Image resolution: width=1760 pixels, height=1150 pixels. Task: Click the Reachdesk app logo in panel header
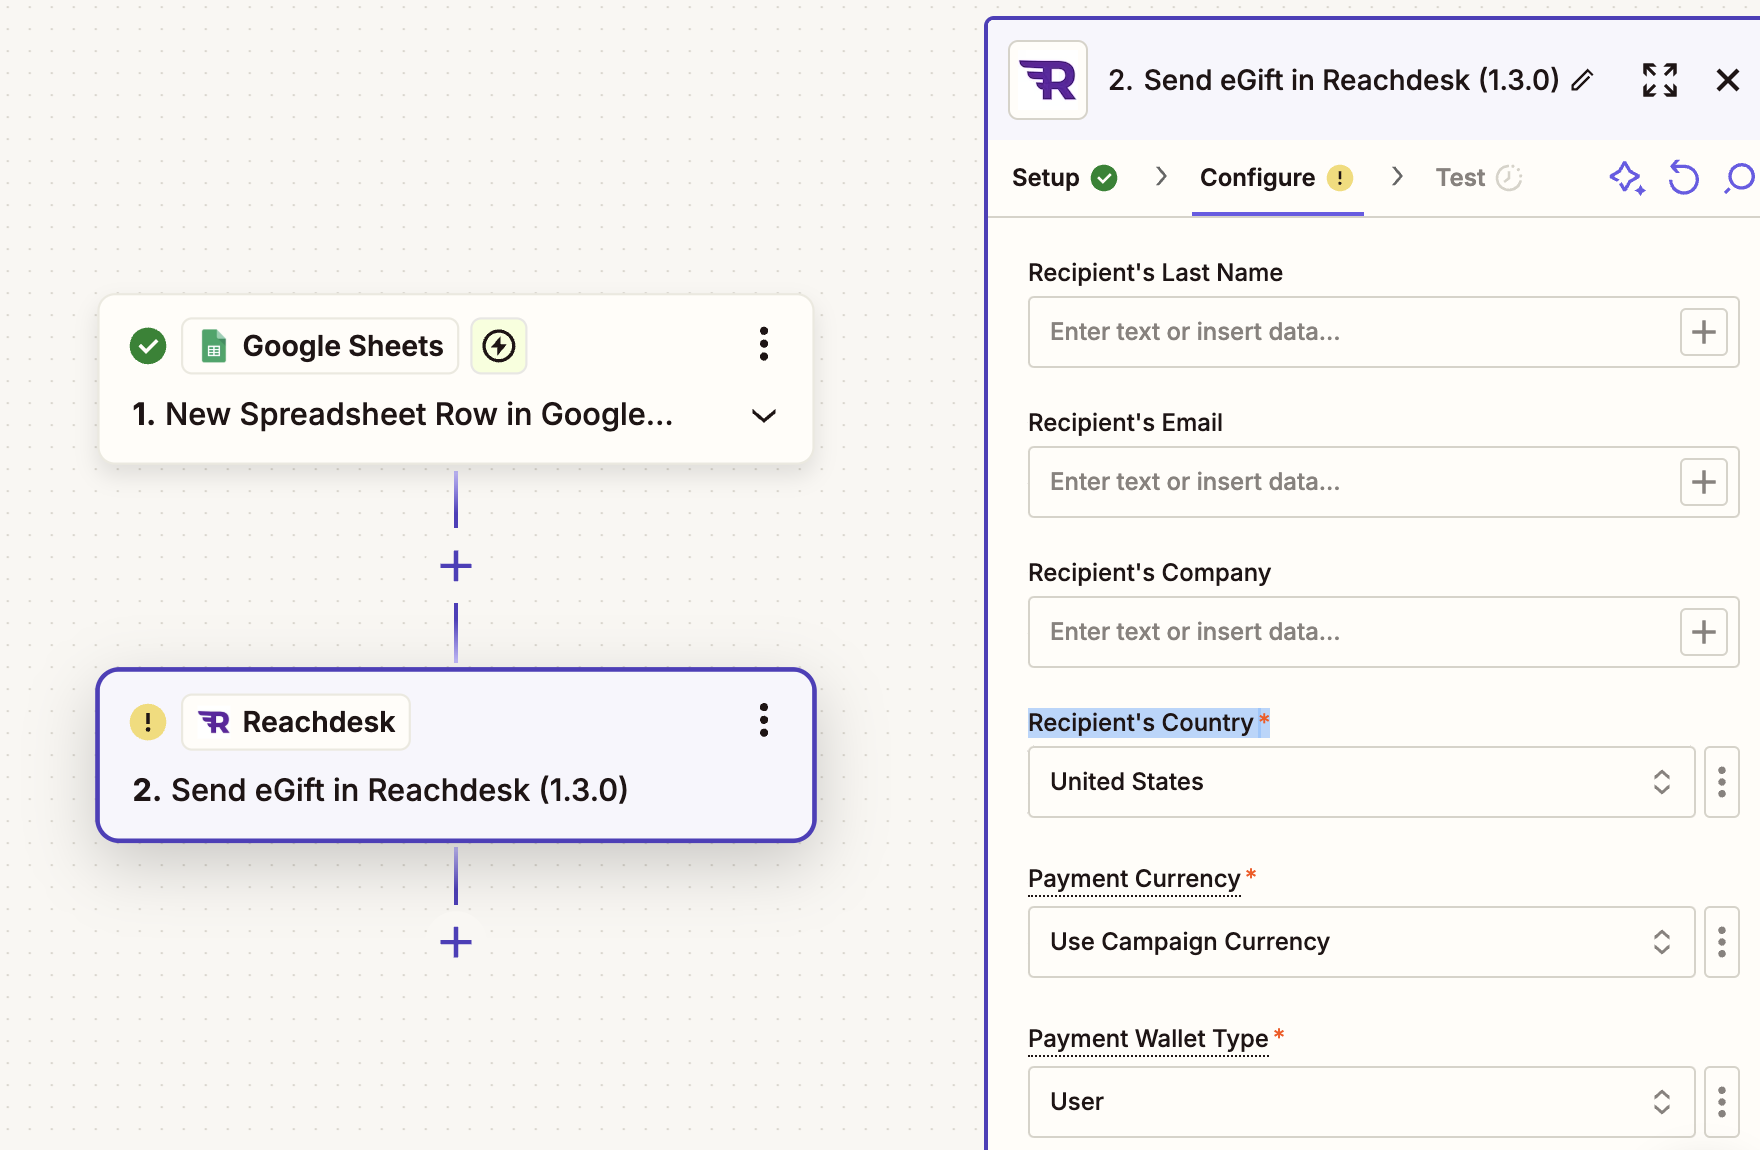[x=1047, y=80]
